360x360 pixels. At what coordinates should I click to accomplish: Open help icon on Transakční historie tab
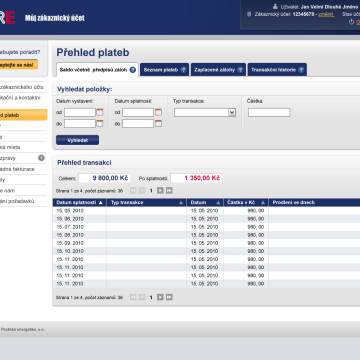301,70
